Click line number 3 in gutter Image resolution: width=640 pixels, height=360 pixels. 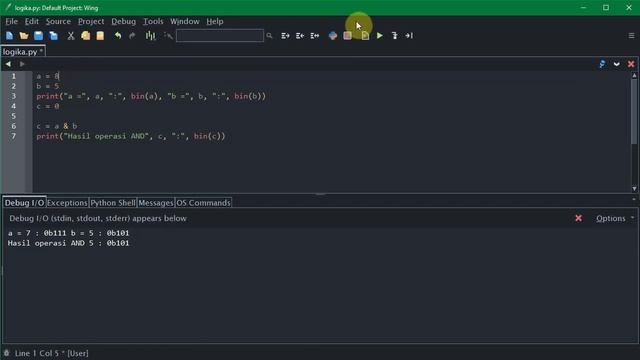(13, 96)
